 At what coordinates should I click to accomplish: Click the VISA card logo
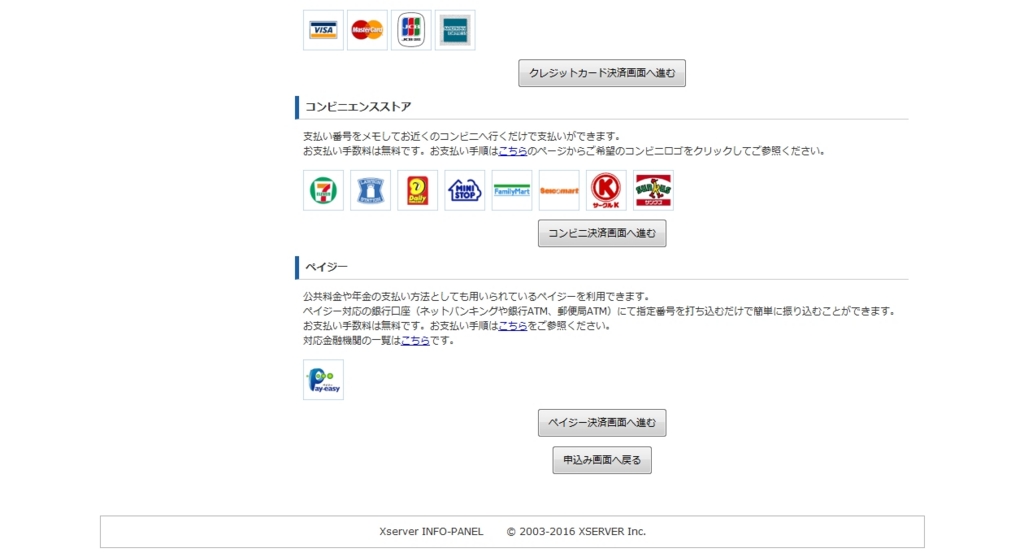[x=323, y=30]
